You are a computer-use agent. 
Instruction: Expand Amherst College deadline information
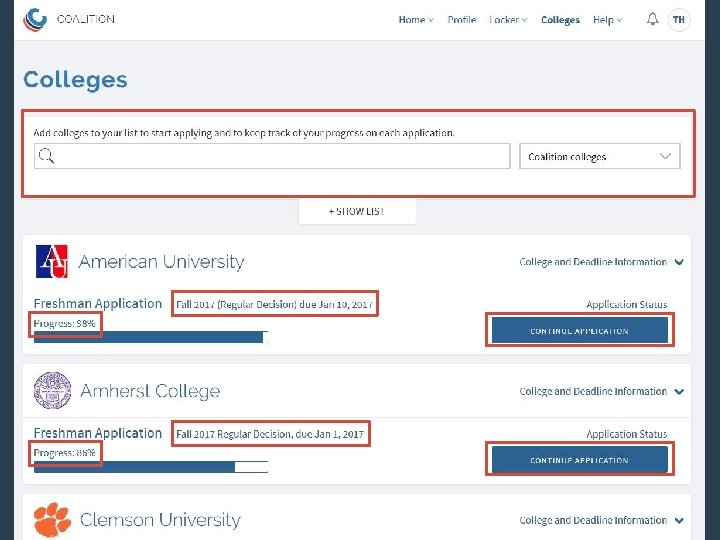tap(600, 391)
